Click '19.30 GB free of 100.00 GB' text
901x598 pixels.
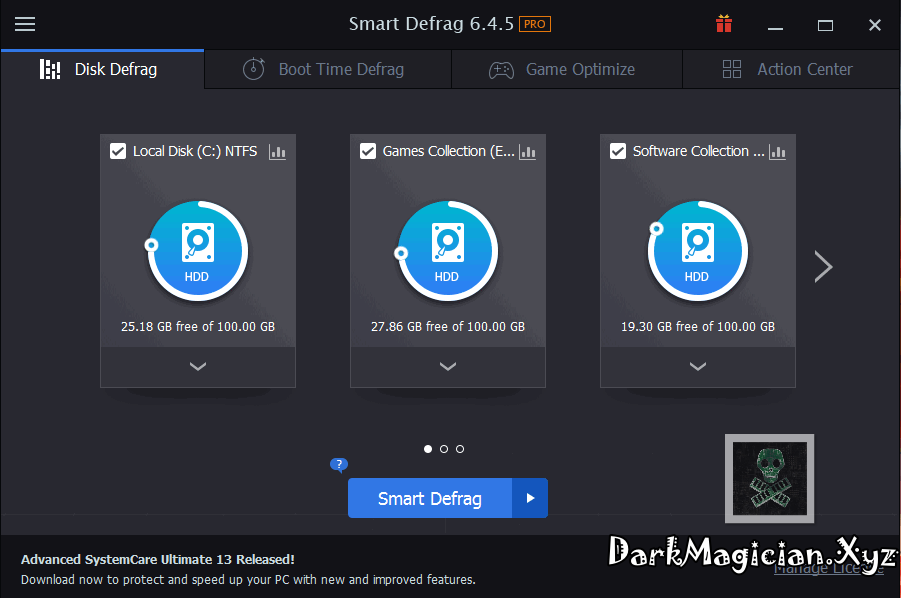(698, 327)
